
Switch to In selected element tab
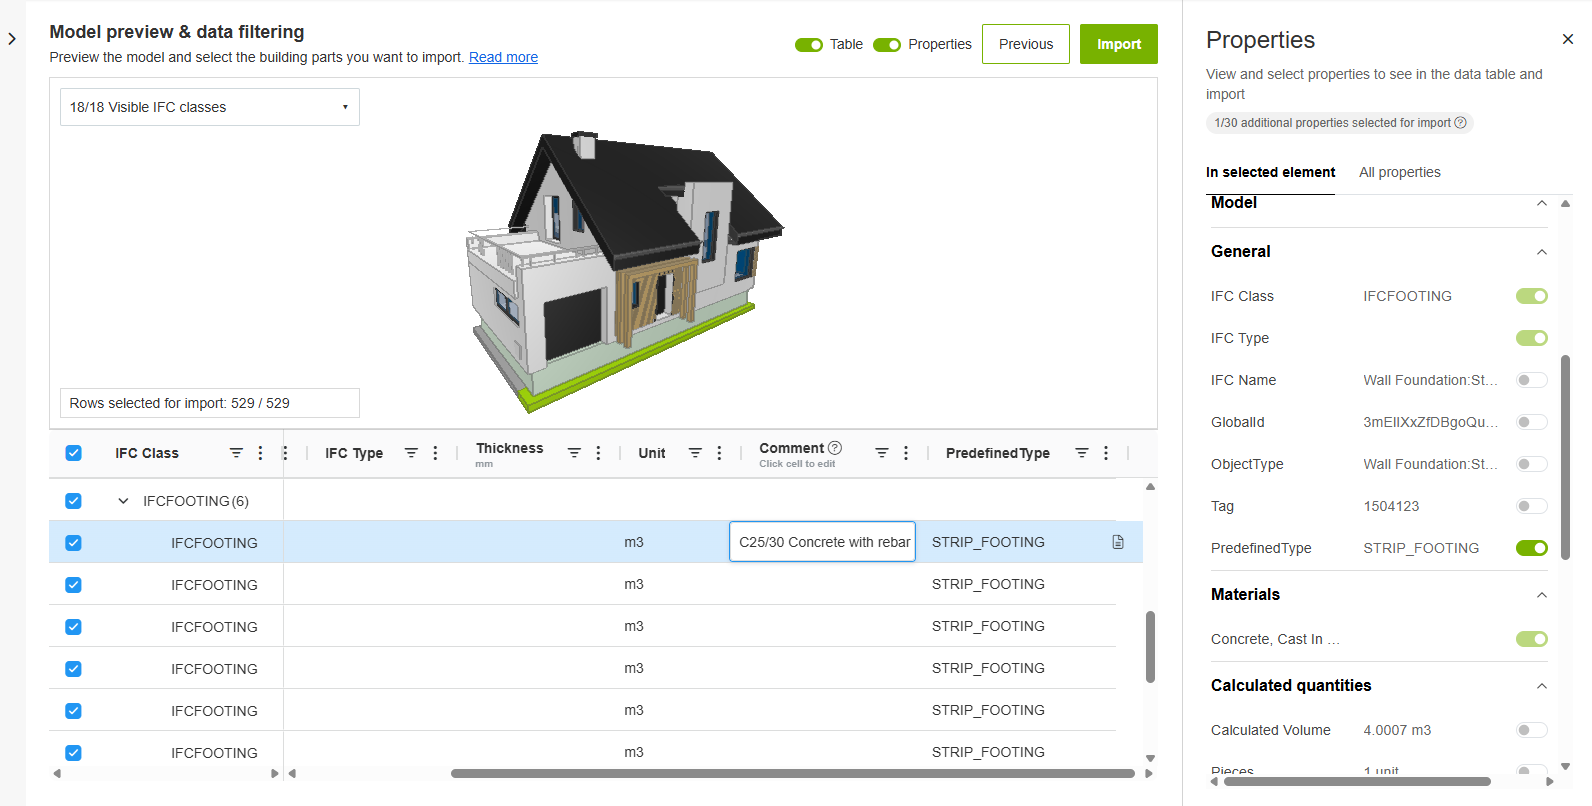point(1270,172)
